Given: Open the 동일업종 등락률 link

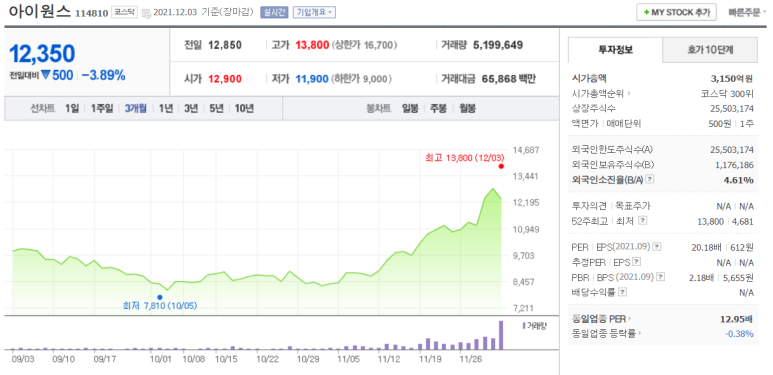Looking at the screenshot, I should point(606,334).
